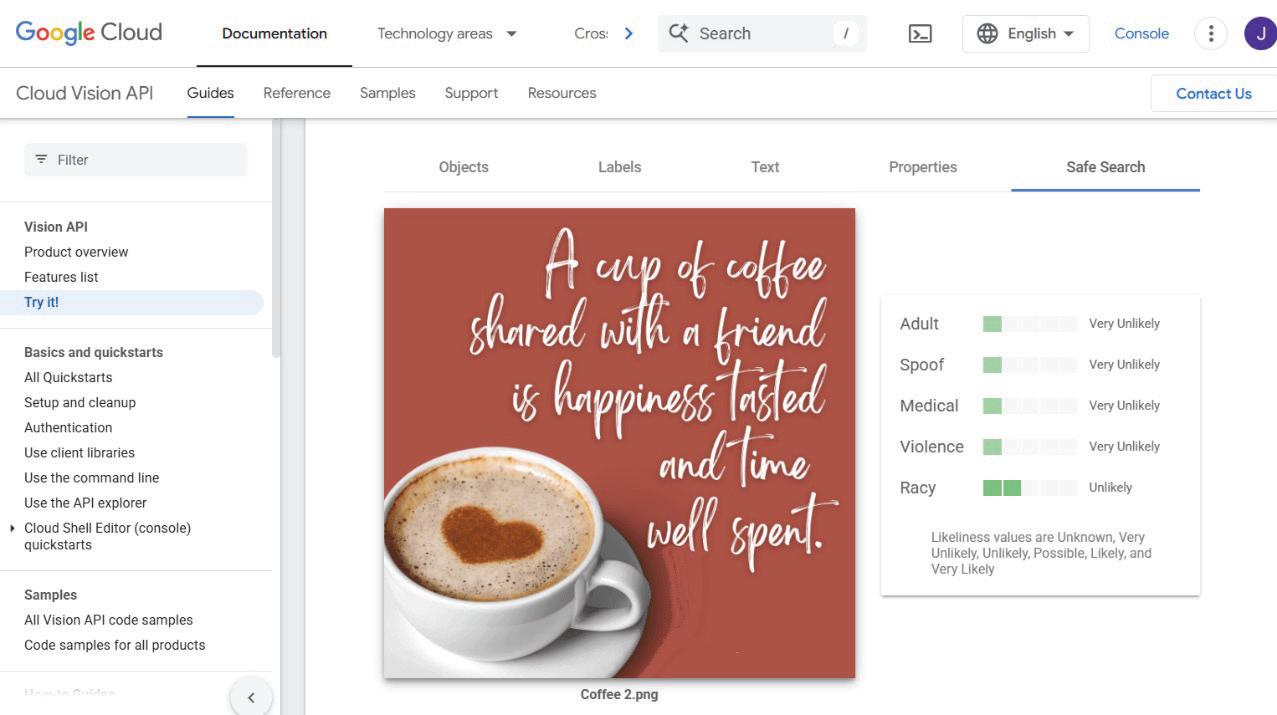The height and width of the screenshot is (715, 1277).
Task: Show the Text results tab
Action: point(765,167)
